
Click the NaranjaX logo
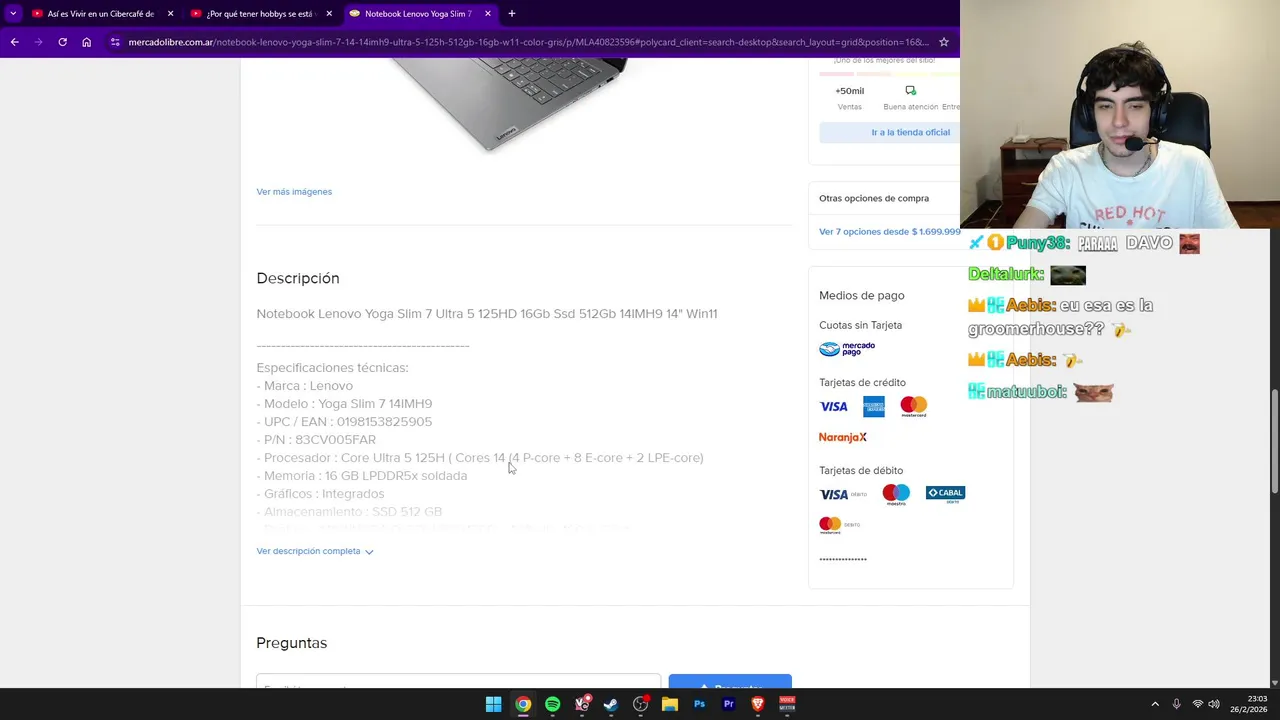coord(843,437)
